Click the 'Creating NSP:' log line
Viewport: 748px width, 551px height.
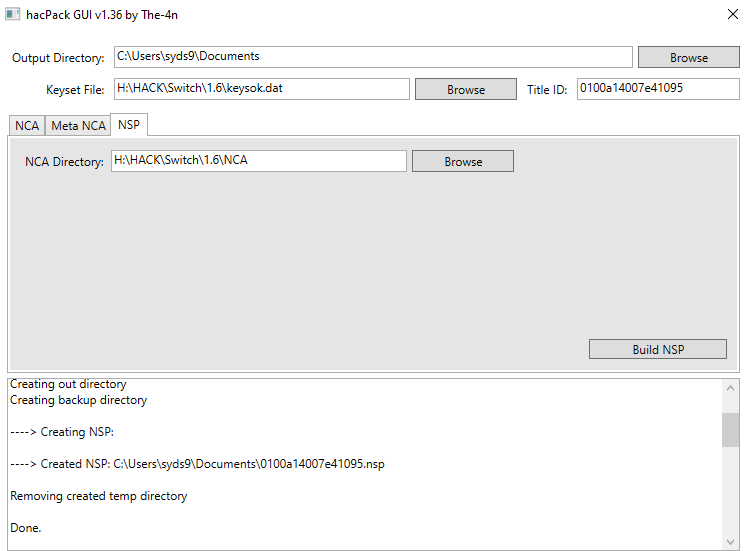[62, 432]
